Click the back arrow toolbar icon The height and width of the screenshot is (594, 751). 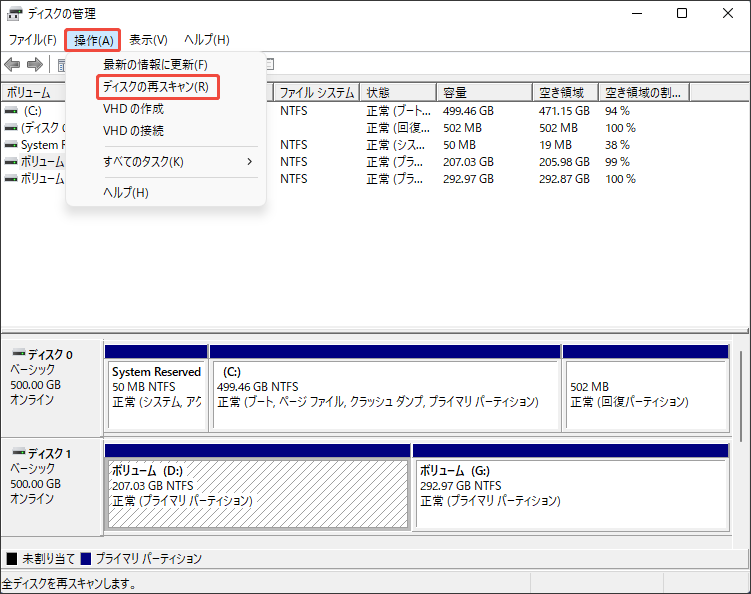click(12, 64)
